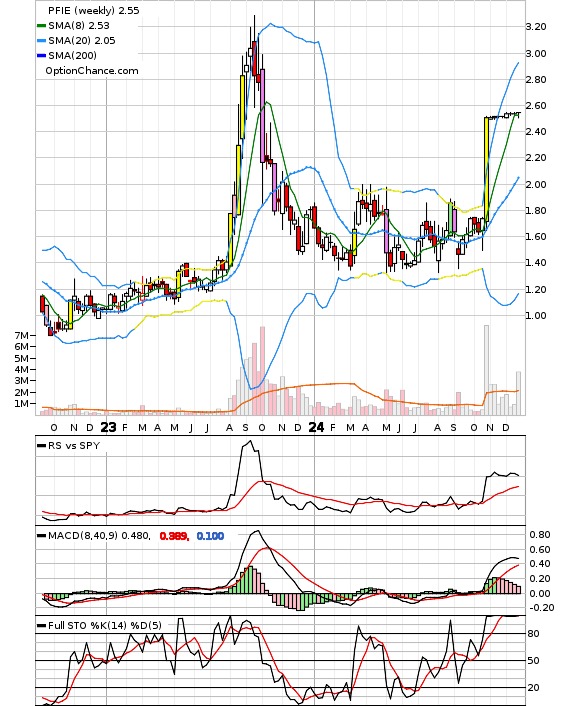Click the tall yellow candle in November 2024
566x706 pixels.
pos(486,169)
